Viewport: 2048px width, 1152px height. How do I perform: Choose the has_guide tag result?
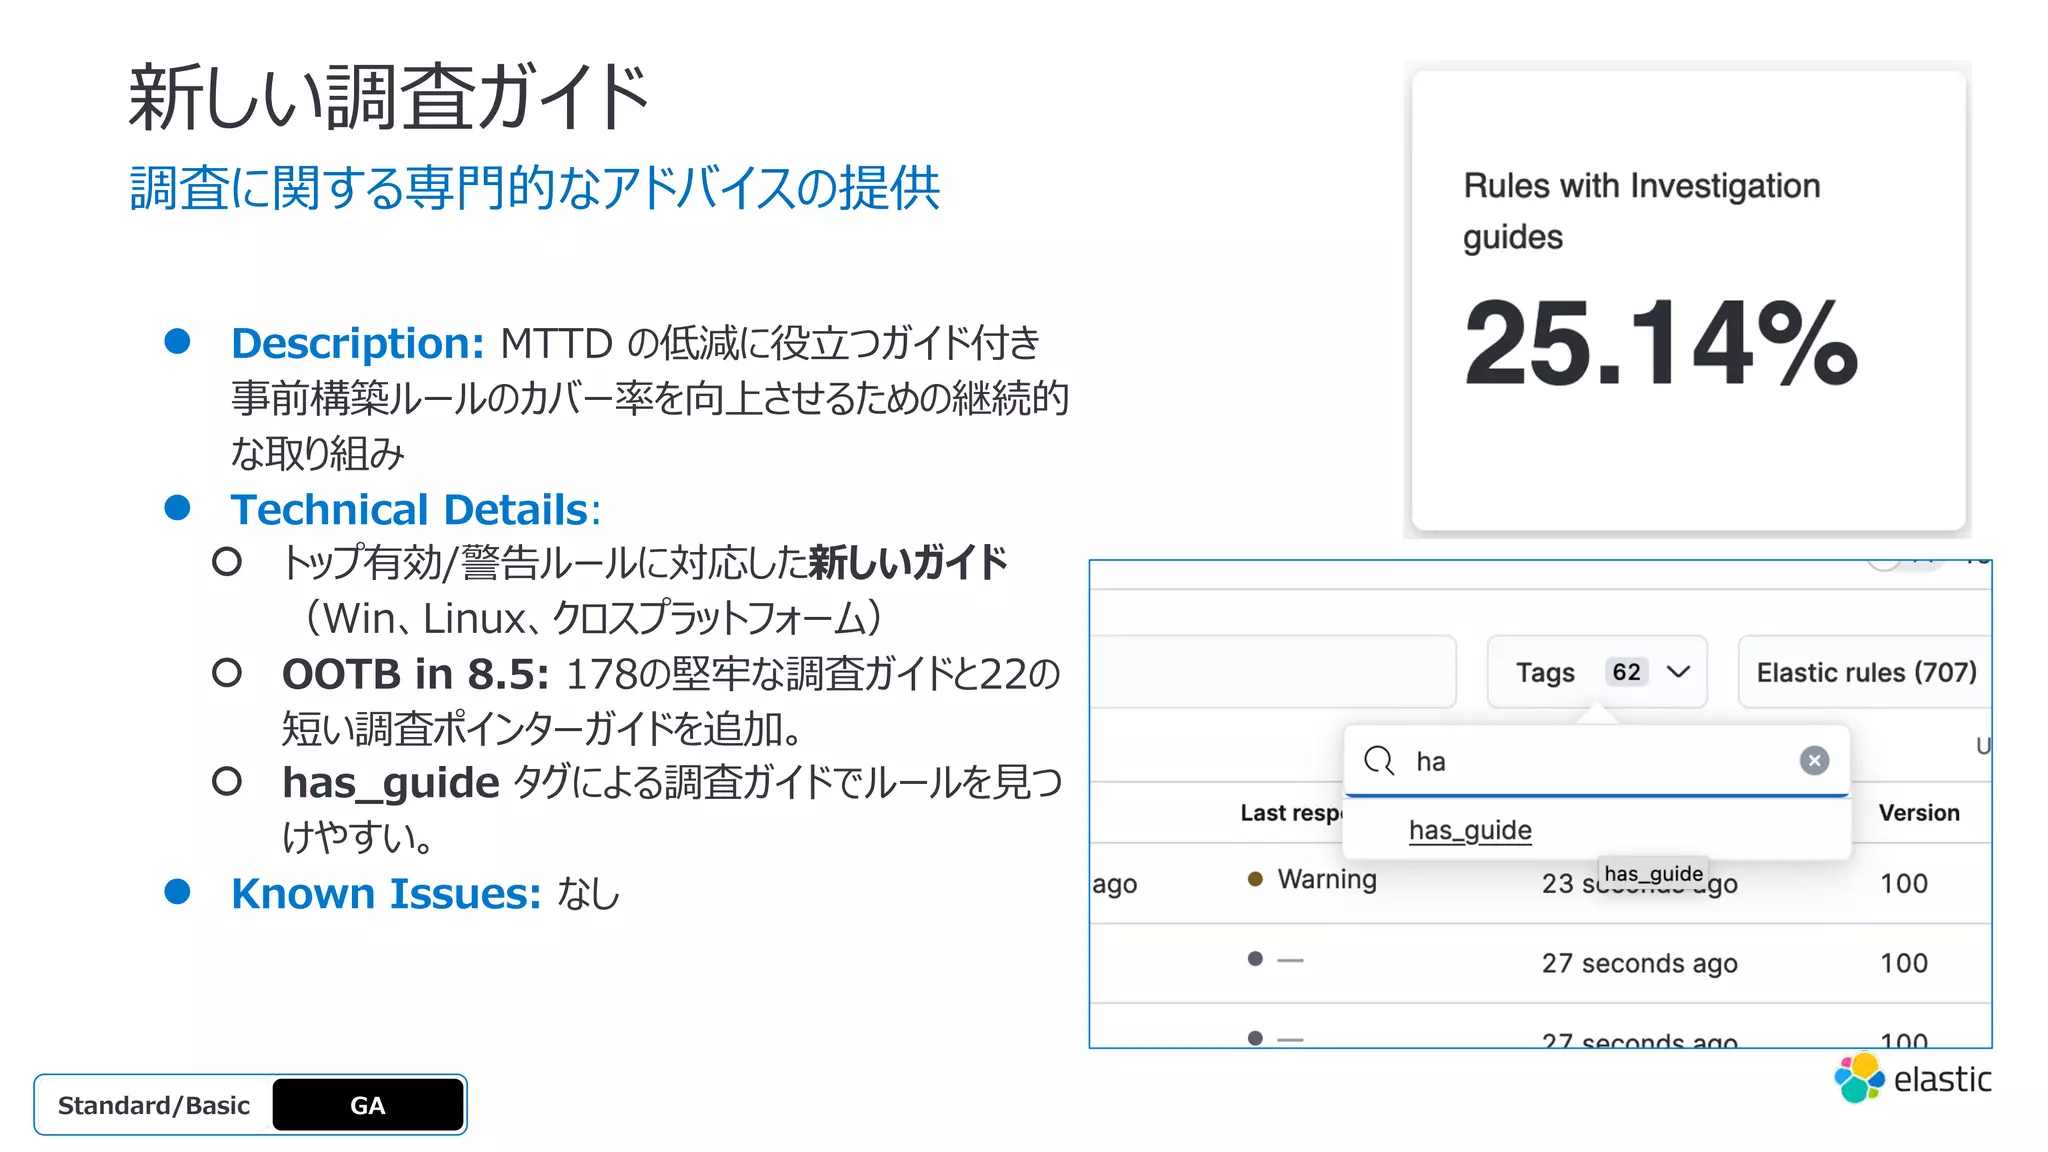pos(1470,830)
